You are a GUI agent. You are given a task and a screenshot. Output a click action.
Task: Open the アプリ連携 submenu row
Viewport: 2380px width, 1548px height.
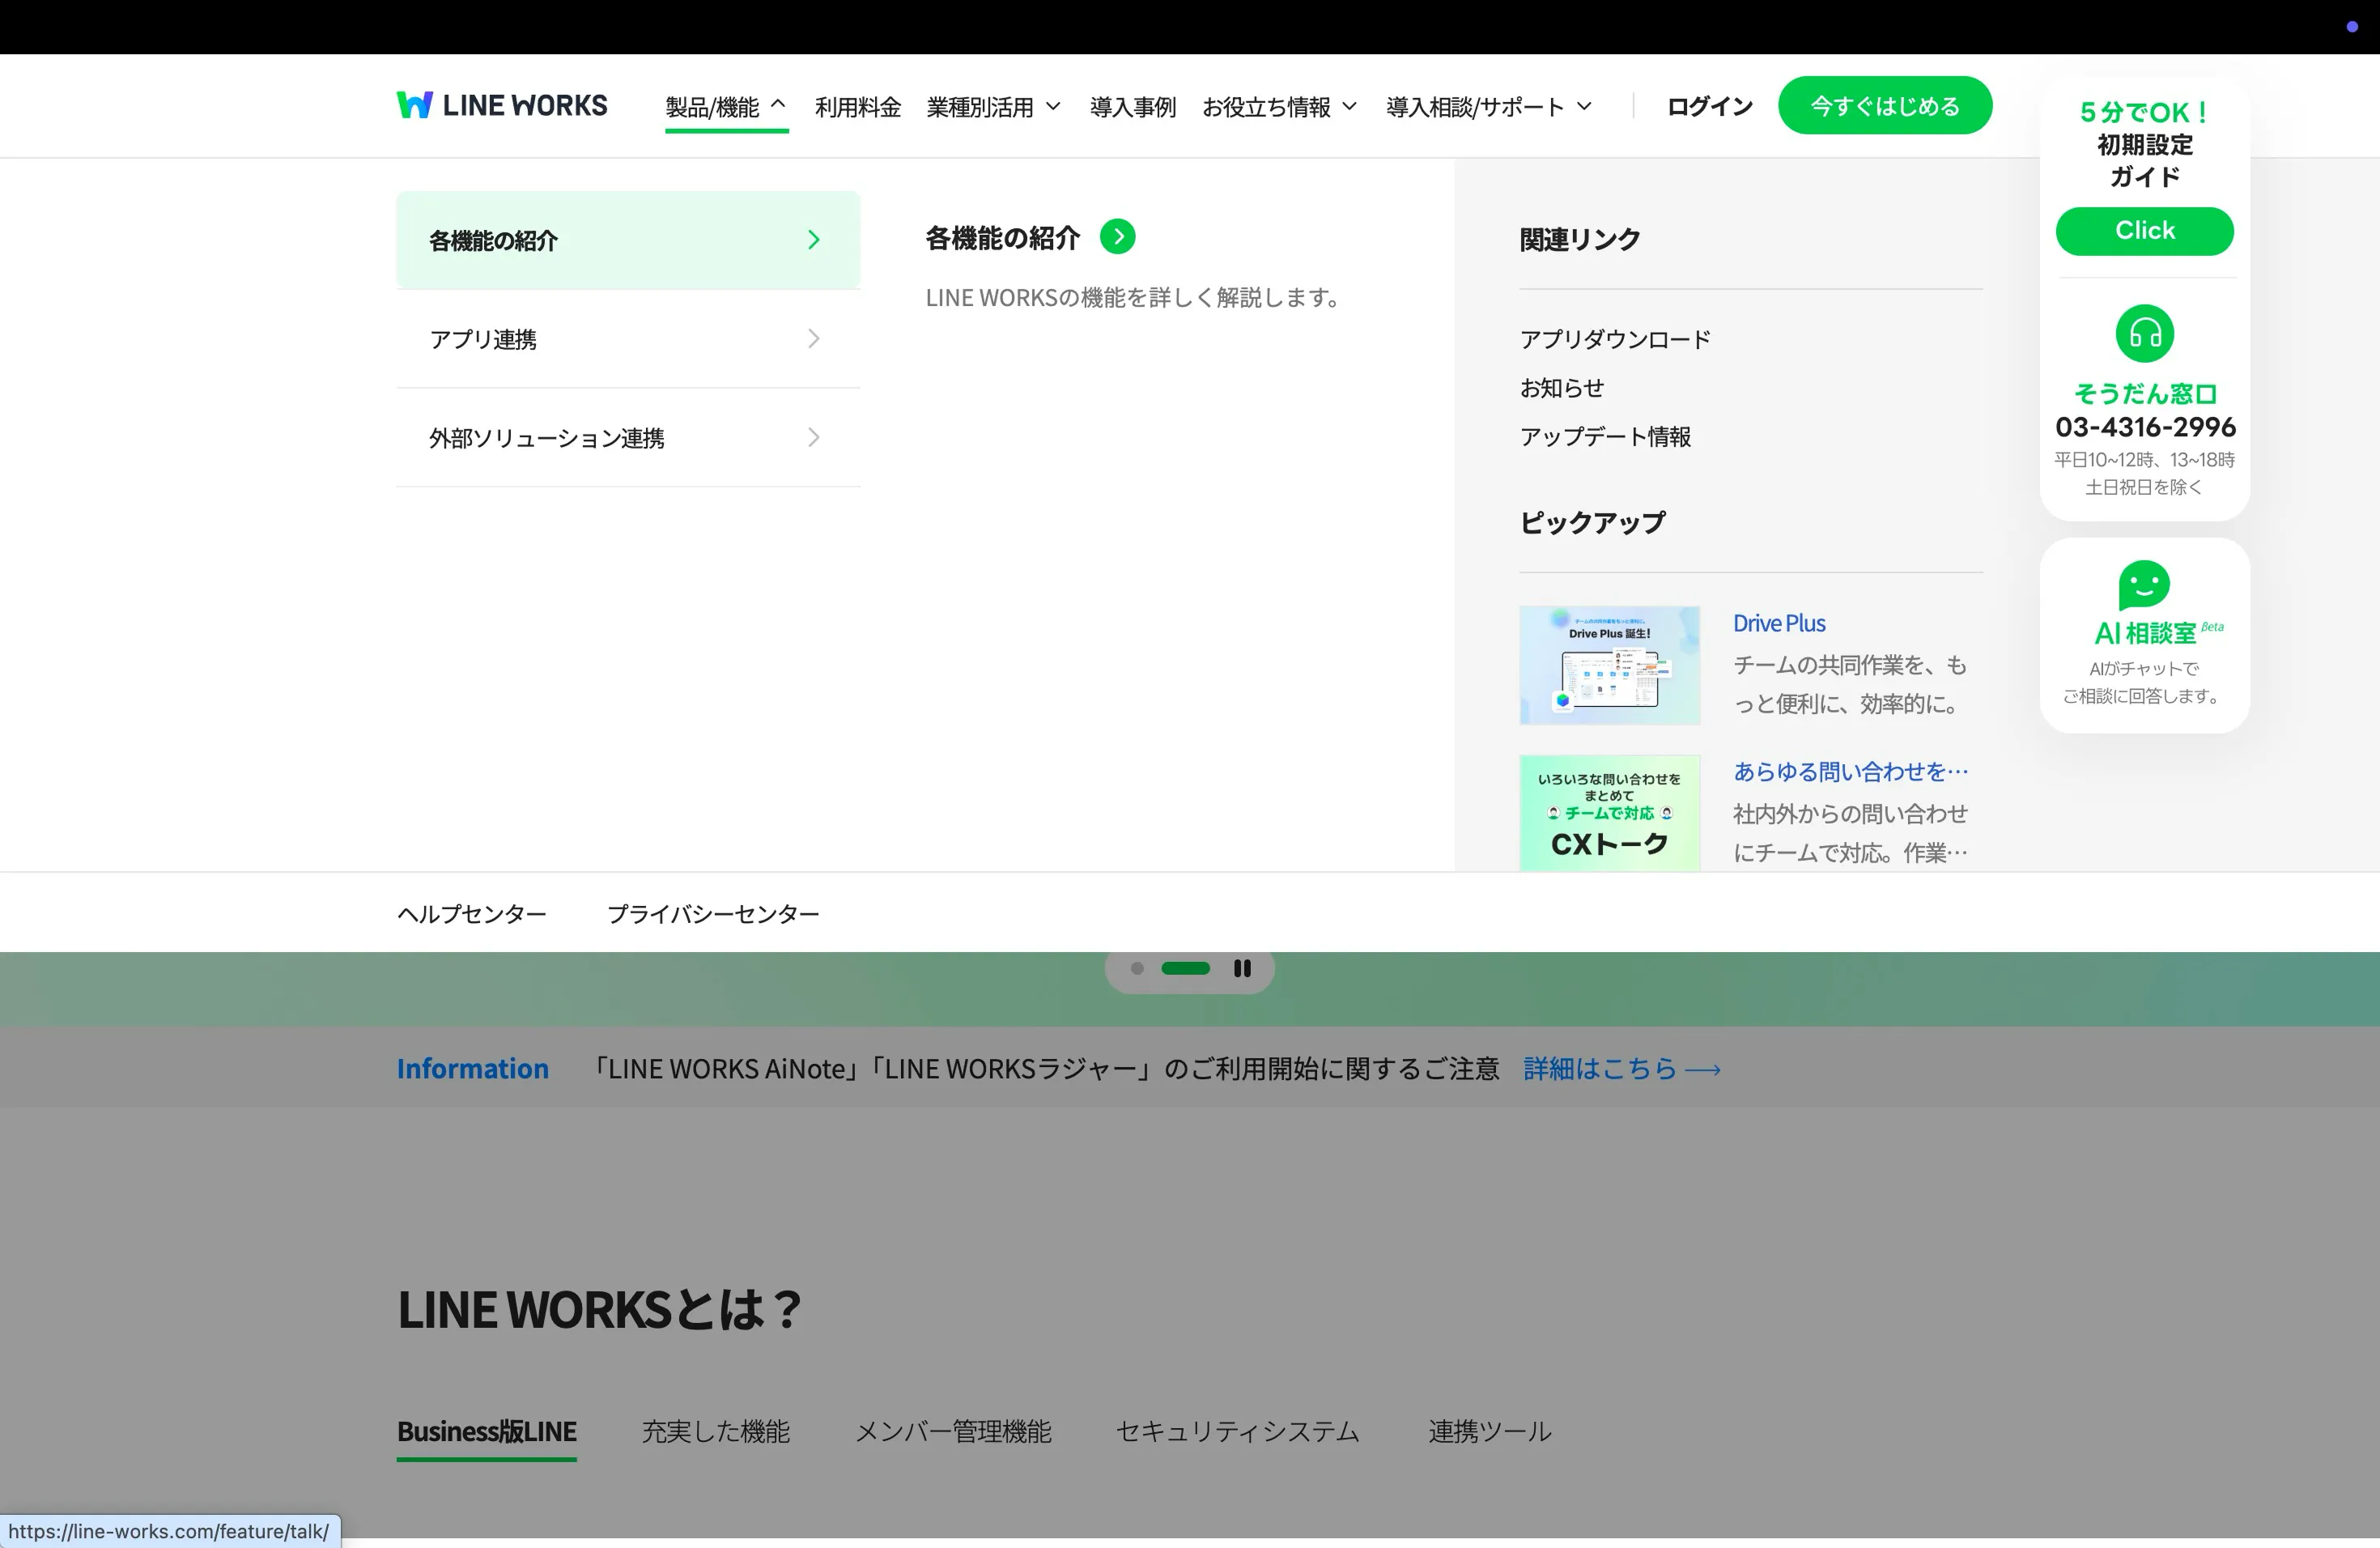(628, 339)
